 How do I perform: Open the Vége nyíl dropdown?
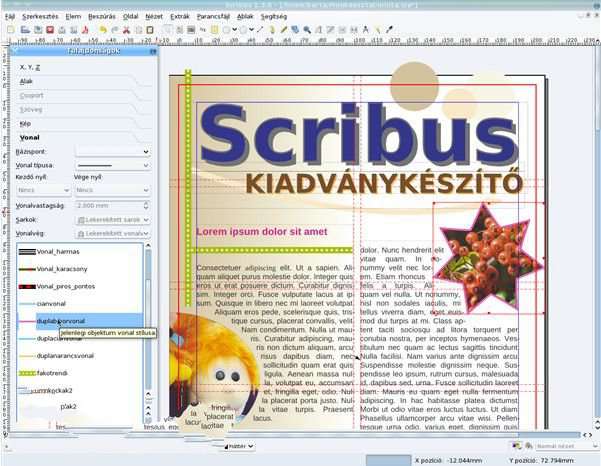pos(112,190)
